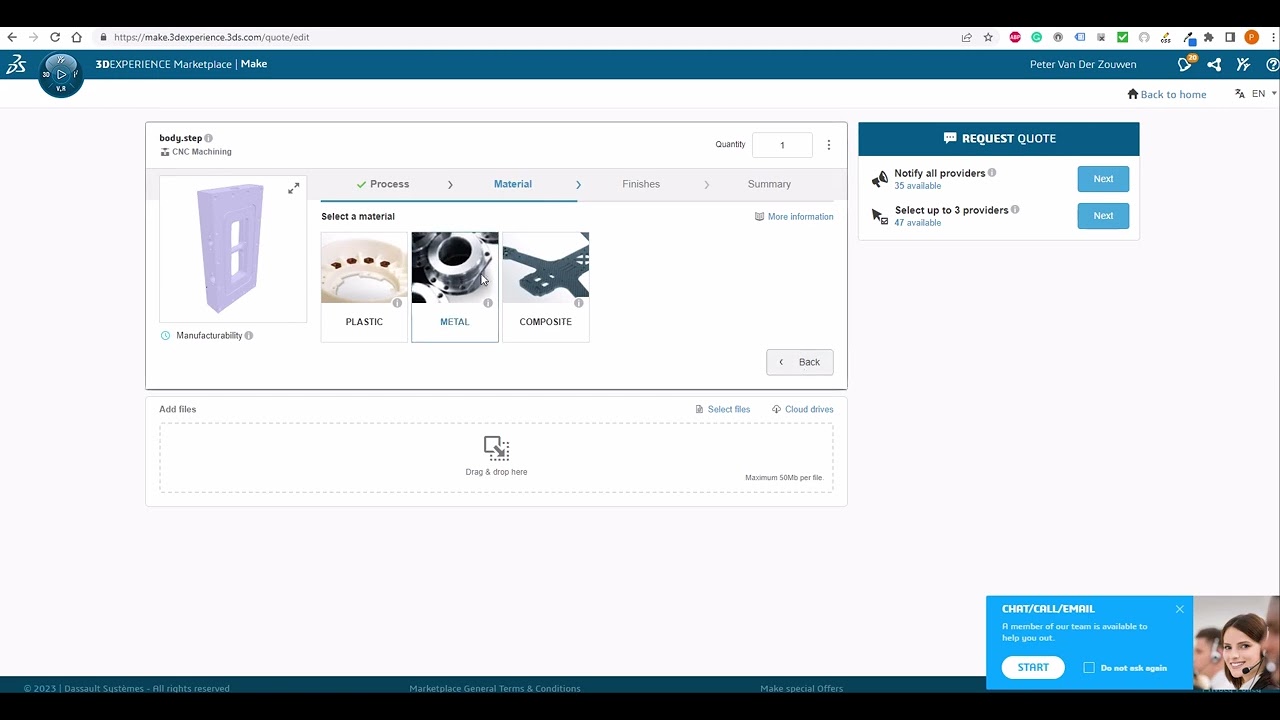This screenshot has height=720, width=1280.
Task: Open info for Plastic material
Action: [x=397, y=303]
